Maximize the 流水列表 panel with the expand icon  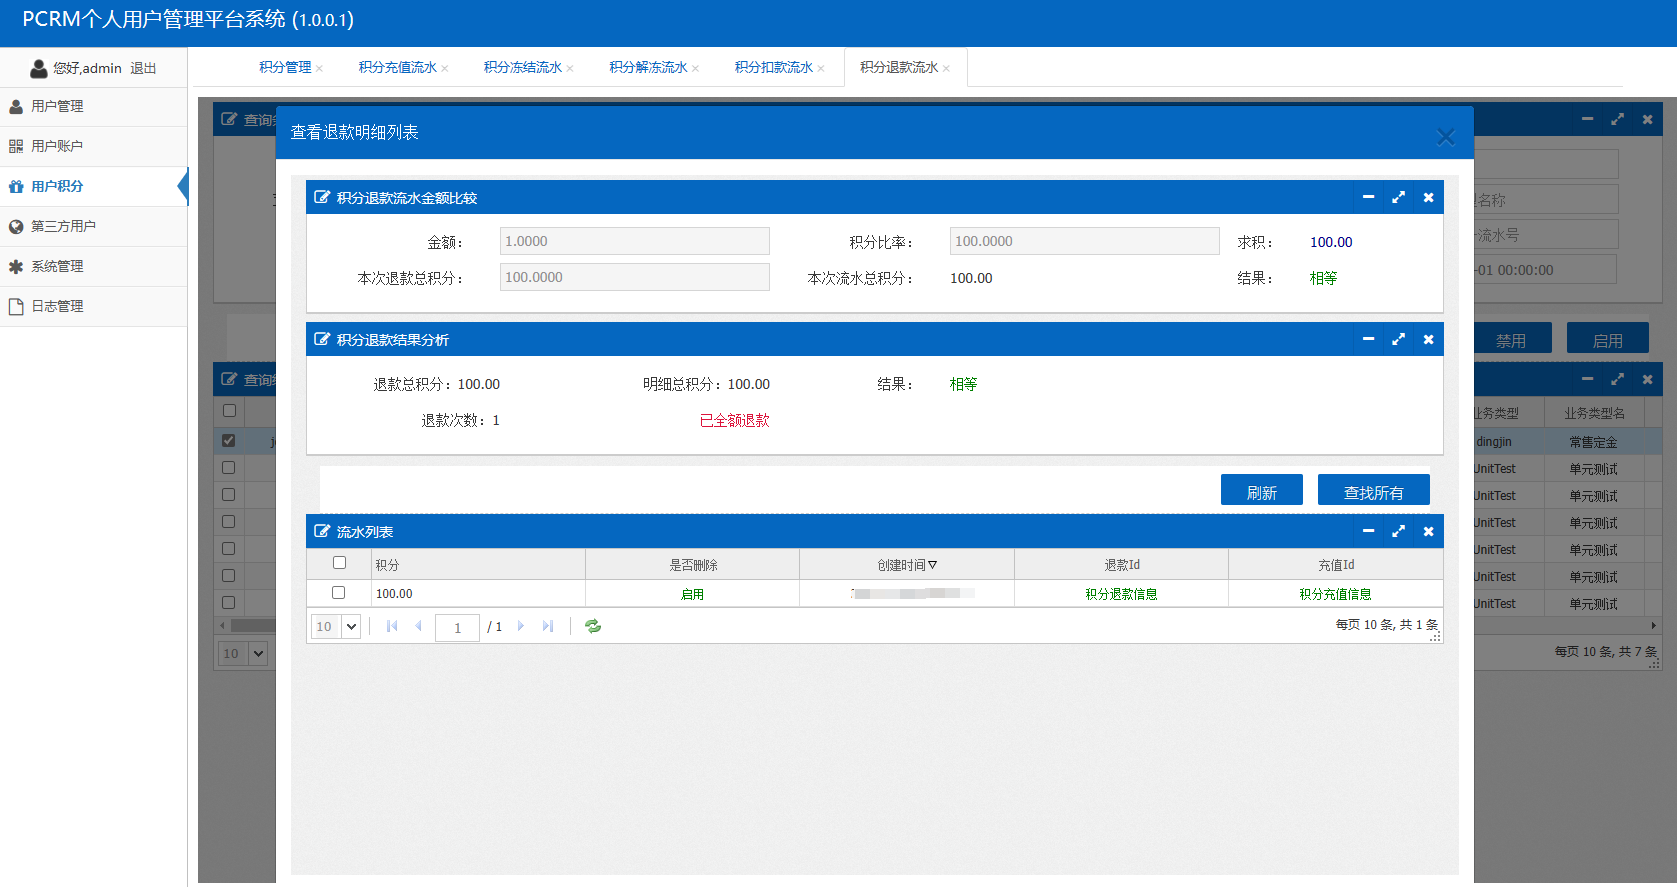click(1398, 531)
